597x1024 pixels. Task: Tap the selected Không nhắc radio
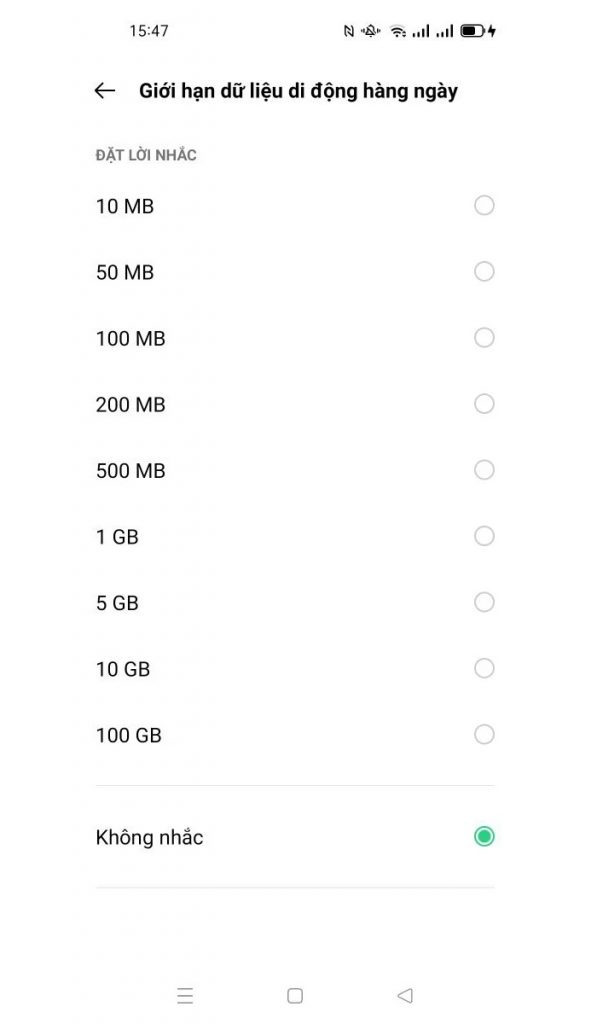484,837
